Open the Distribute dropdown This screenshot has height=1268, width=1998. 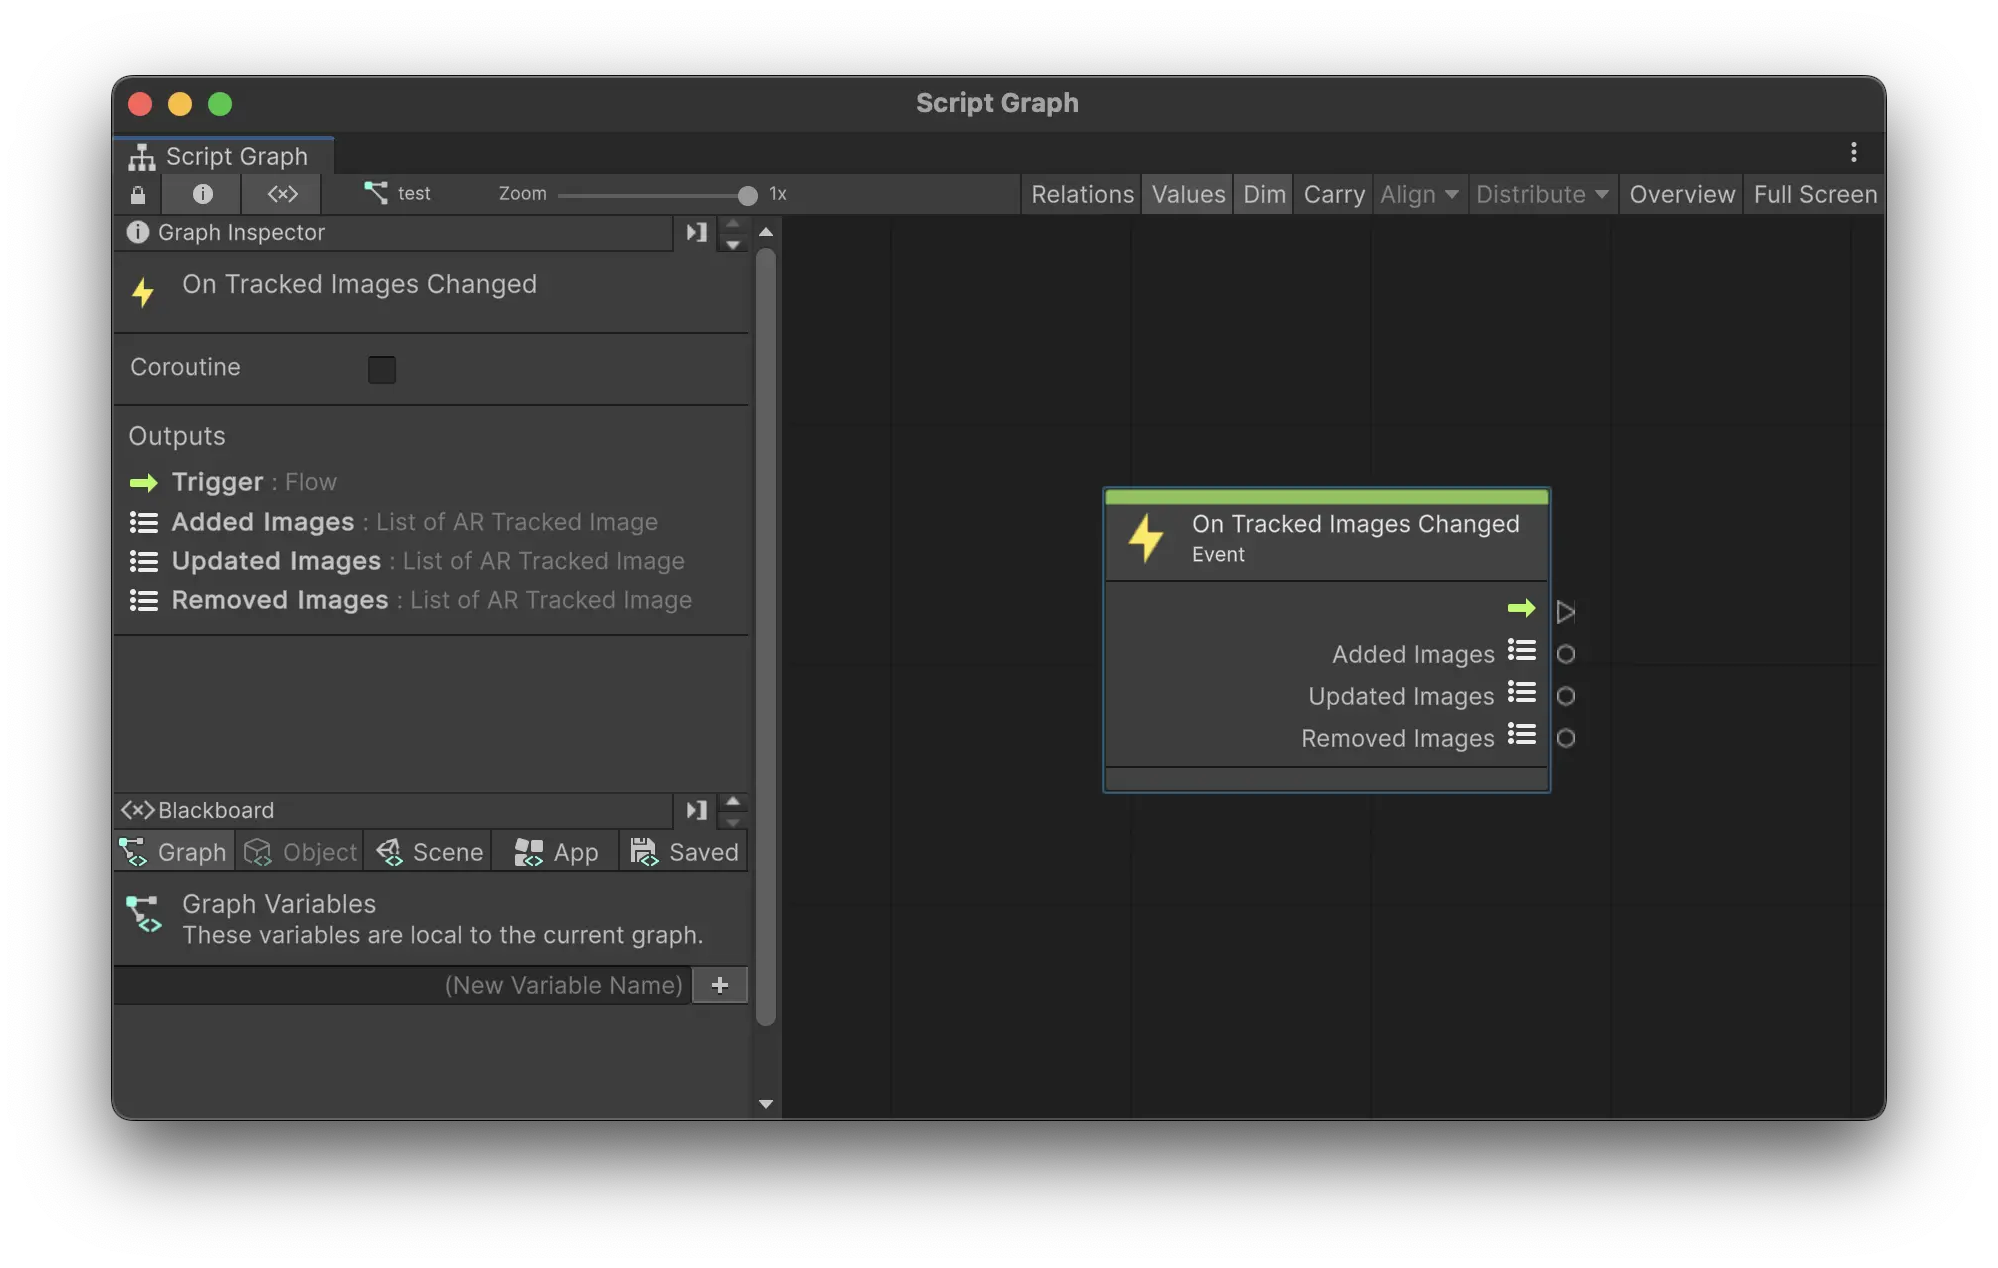click(x=1541, y=195)
